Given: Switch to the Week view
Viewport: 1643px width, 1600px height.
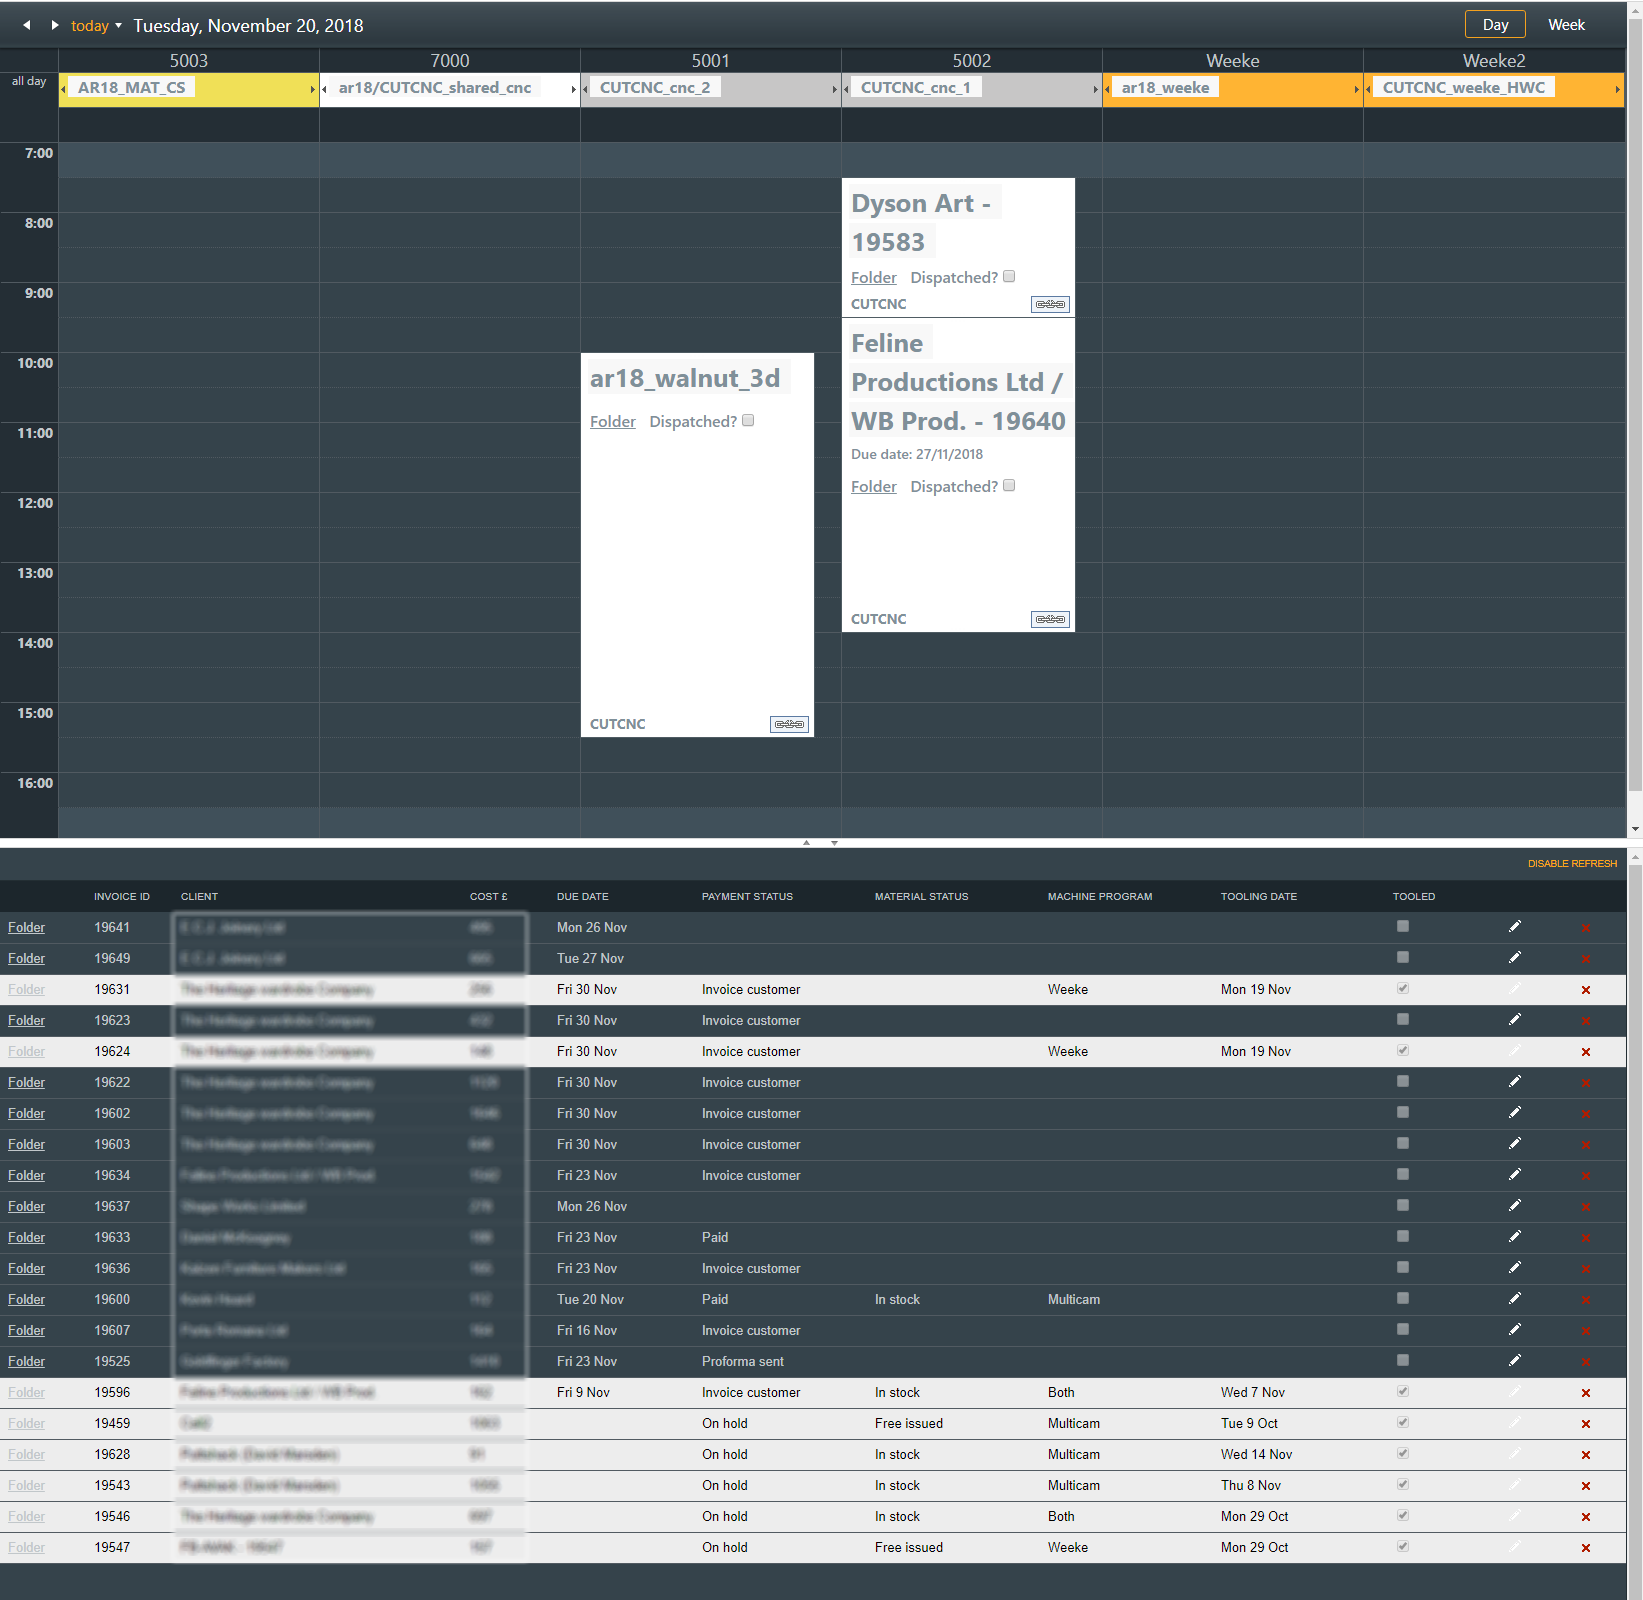Looking at the screenshot, I should pyautogui.click(x=1566, y=25).
